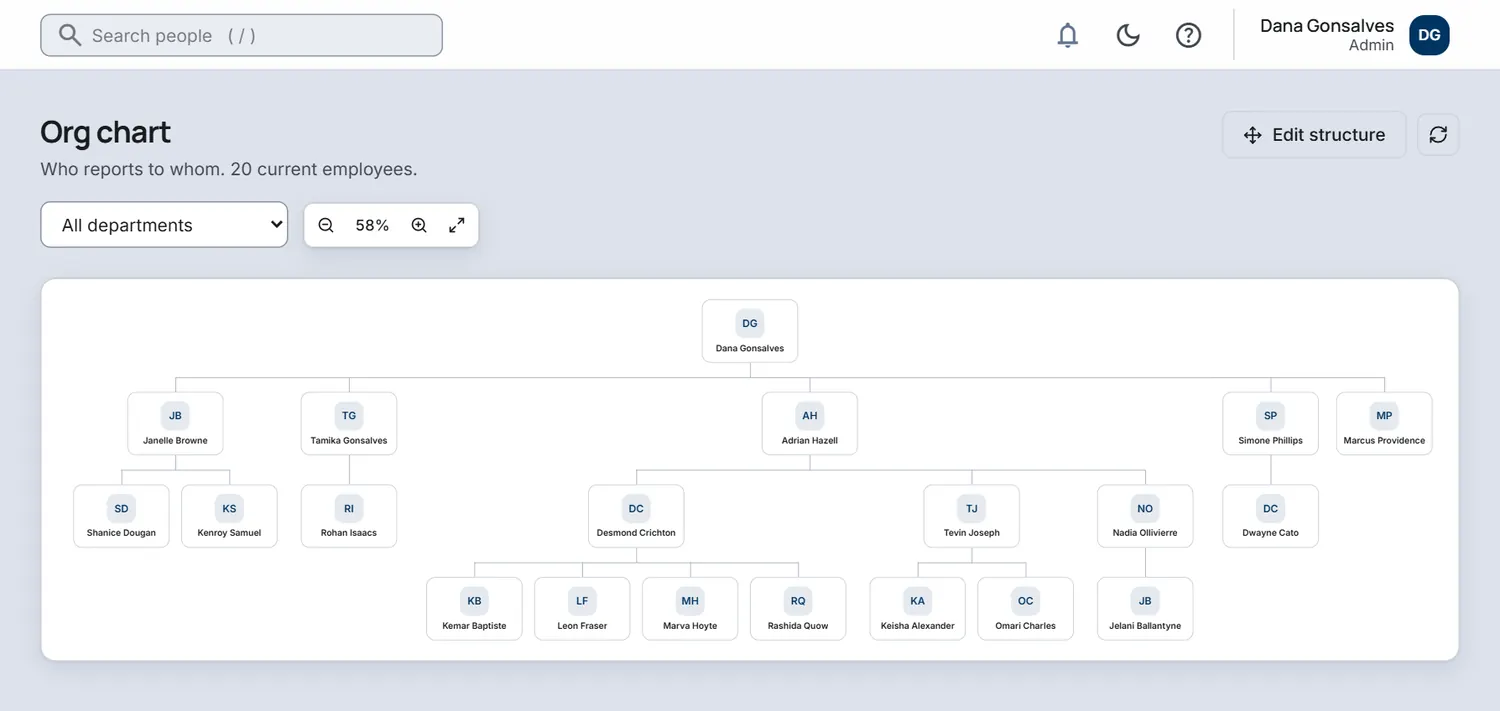
Task: Open Tevin Joseph's card
Action: click(972, 516)
